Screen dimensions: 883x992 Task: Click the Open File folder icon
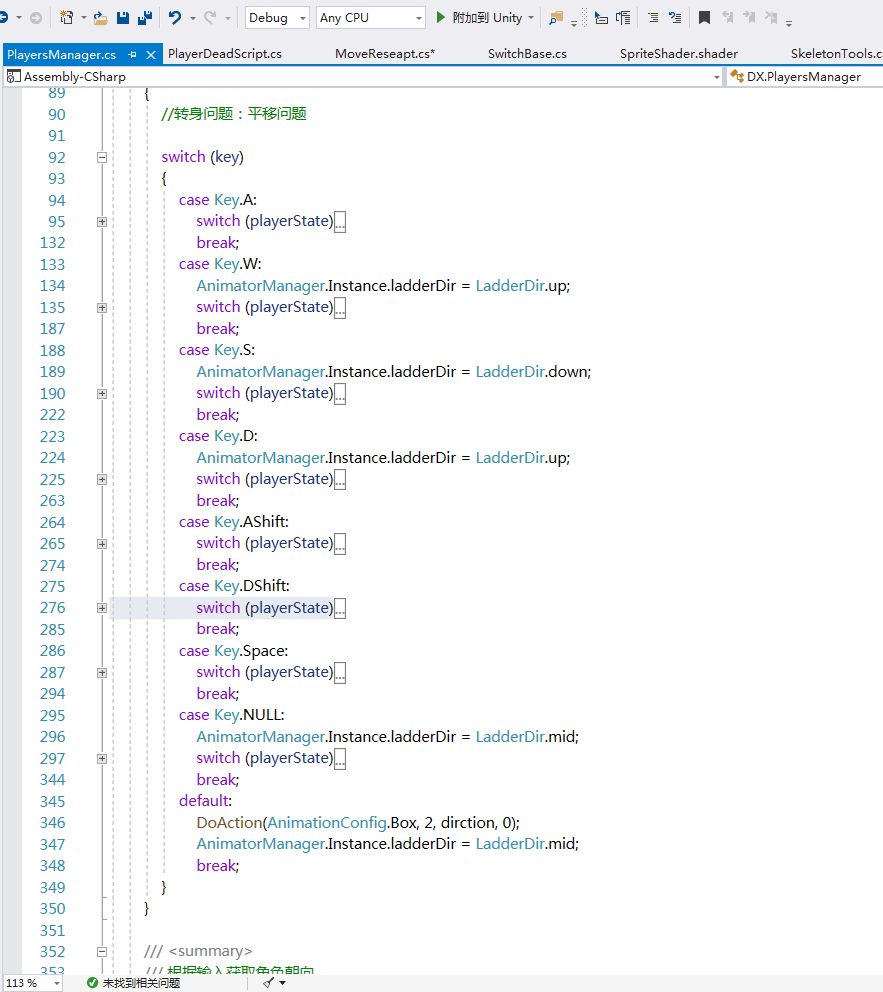coord(101,18)
